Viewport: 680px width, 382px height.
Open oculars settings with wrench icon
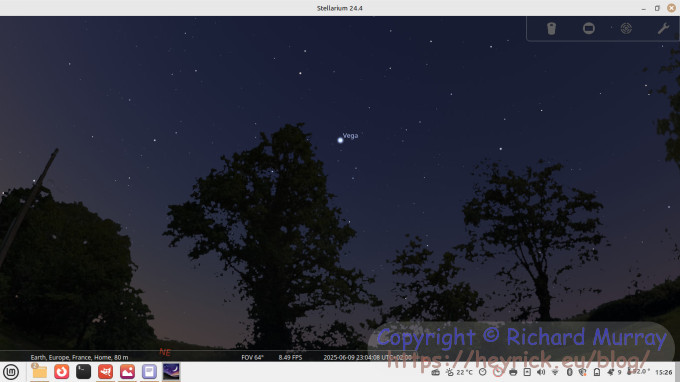[663, 29]
